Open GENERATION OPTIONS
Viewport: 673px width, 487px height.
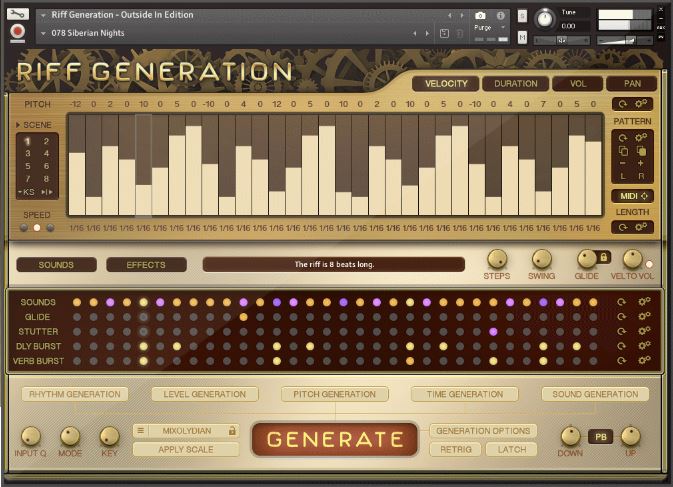[483, 431]
